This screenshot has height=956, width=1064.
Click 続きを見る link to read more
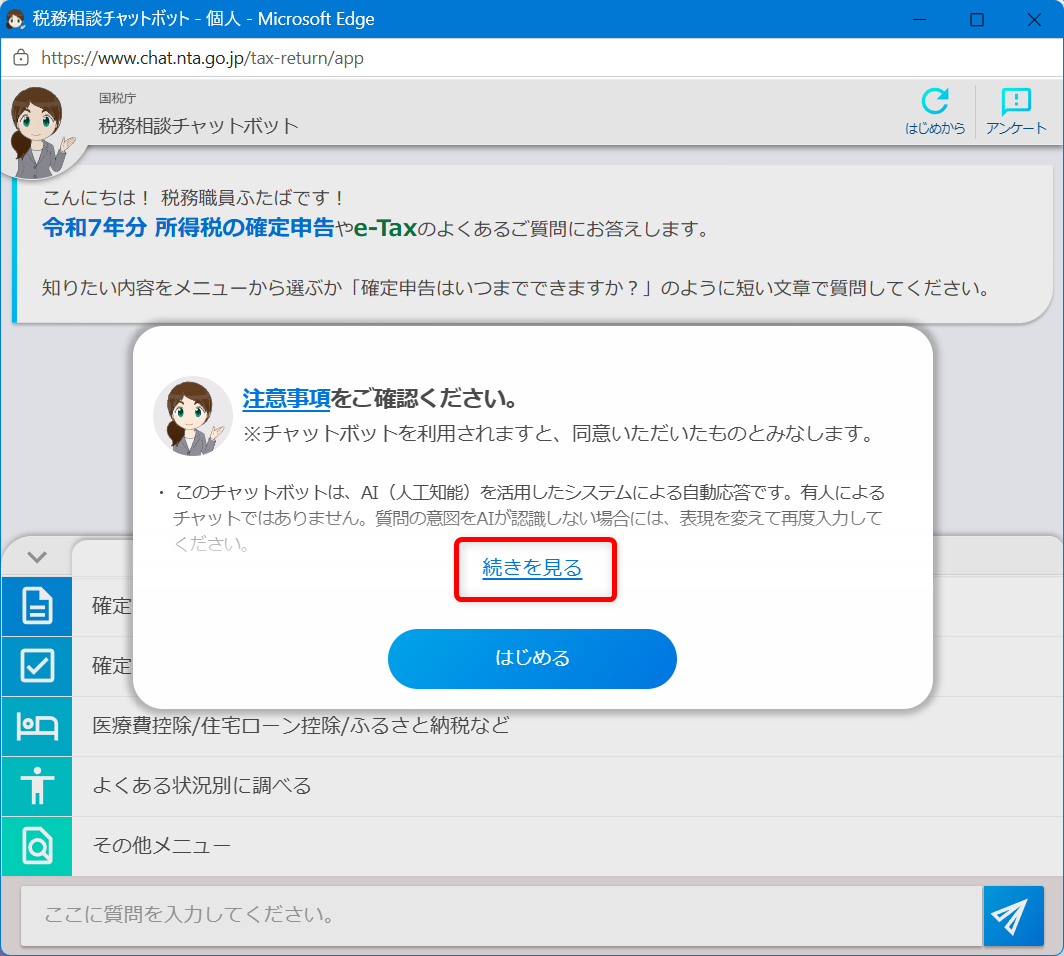(532, 567)
